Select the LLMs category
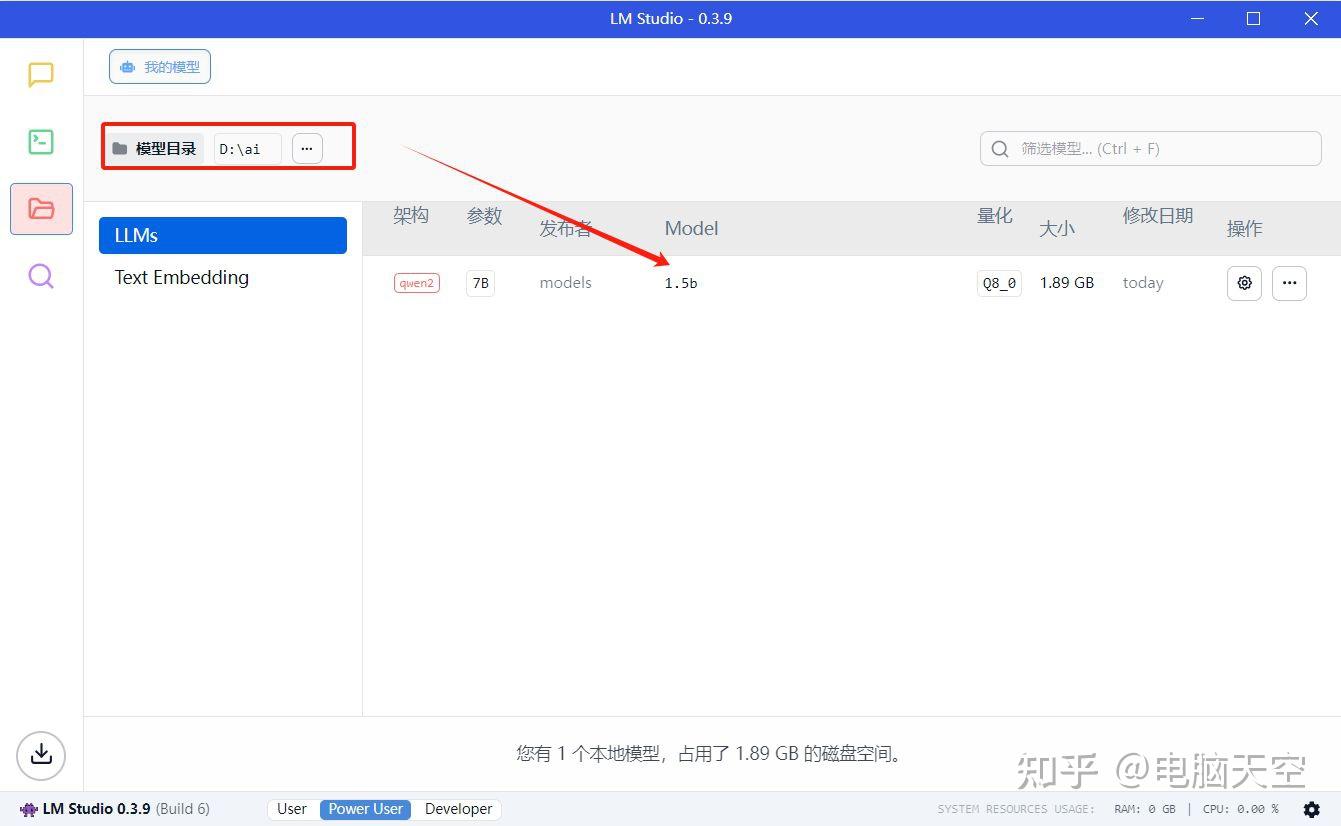Image resolution: width=1341 pixels, height=826 pixels. pyautogui.click(x=223, y=236)
